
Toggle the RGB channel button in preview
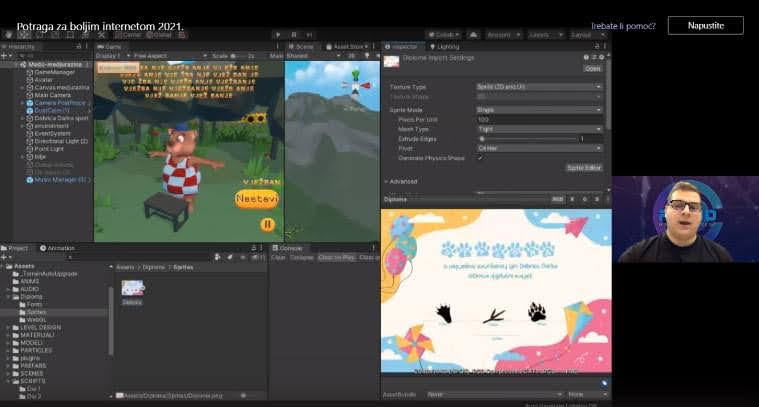click(x=558, y=199)
